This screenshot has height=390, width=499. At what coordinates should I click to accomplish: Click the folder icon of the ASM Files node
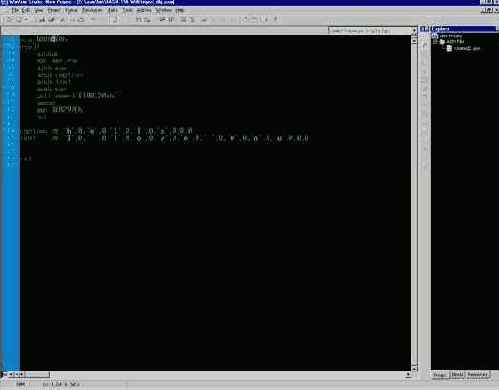pyautogui.click(x=442, y=42)
